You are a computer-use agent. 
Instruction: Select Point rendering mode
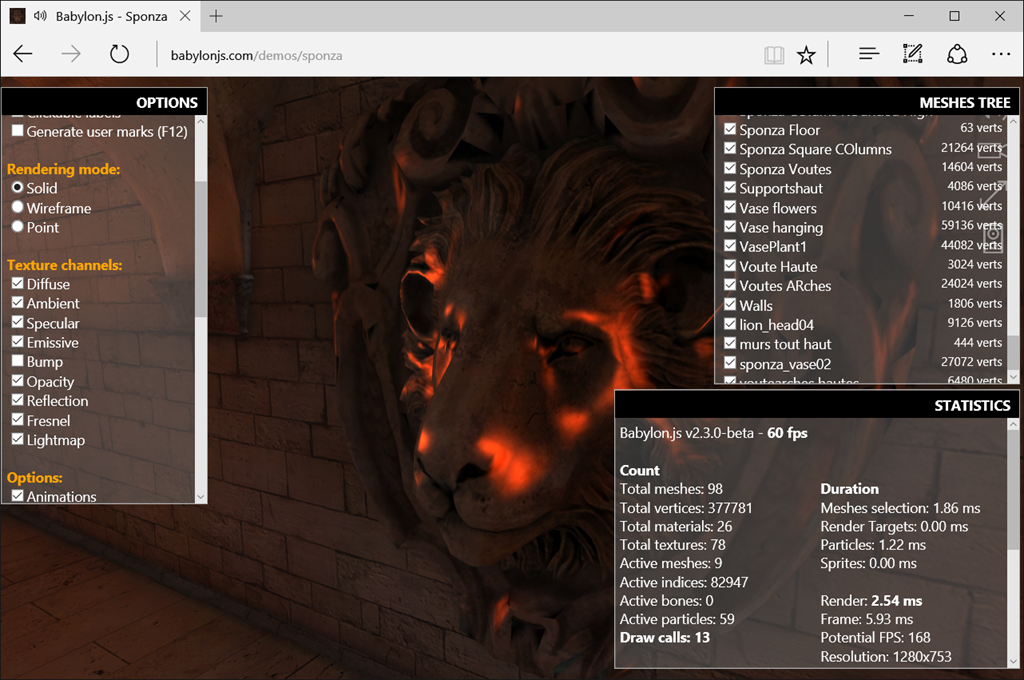(18, 227)
